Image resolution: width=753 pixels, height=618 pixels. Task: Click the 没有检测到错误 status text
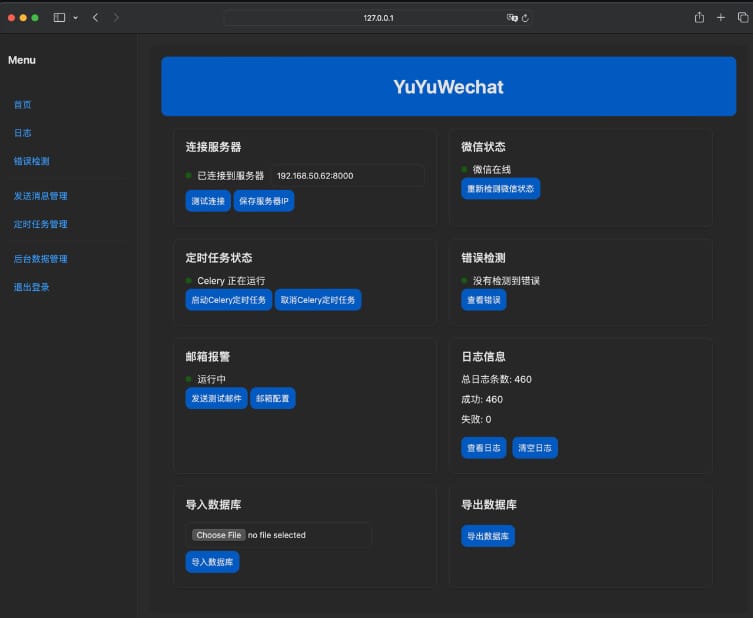(x=506, y=280)
